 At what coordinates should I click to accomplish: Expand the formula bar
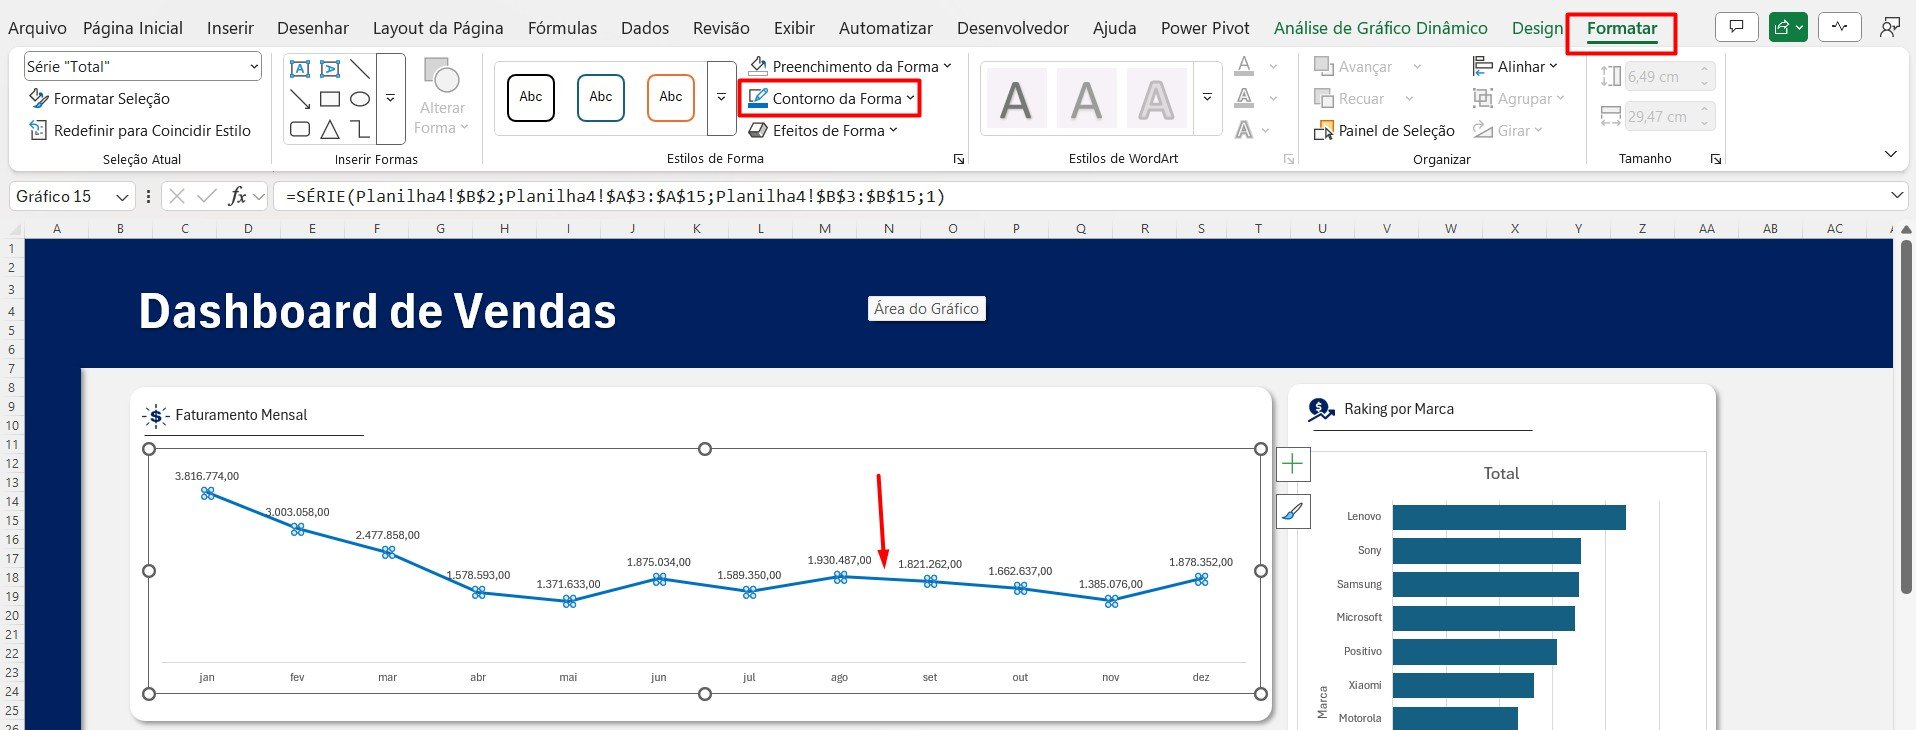click(1897, 196)
